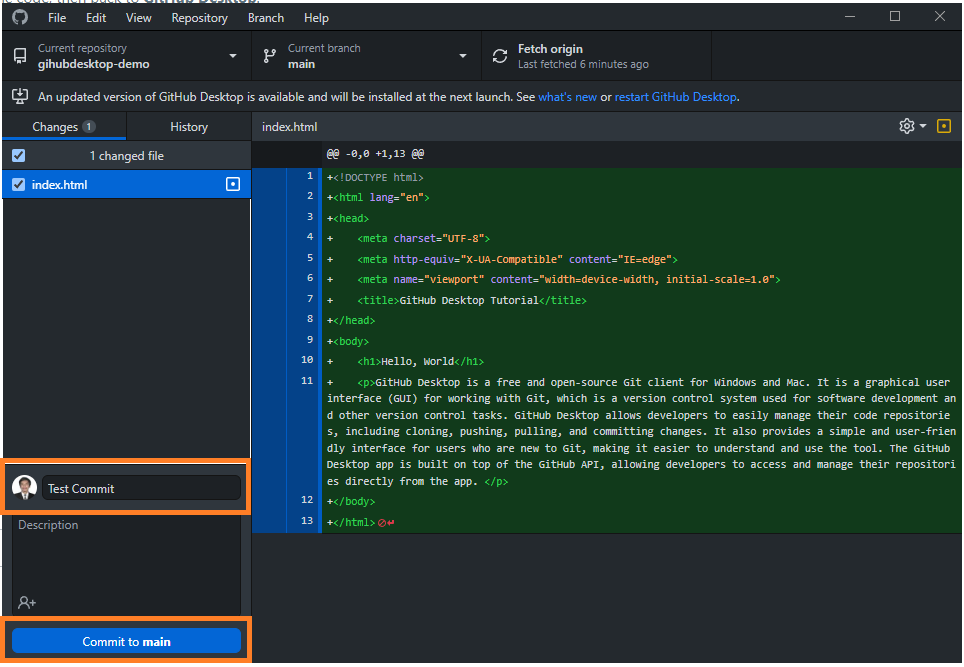
Task: Expand the Current branch dropdown arrow
Action: (463, 56)
